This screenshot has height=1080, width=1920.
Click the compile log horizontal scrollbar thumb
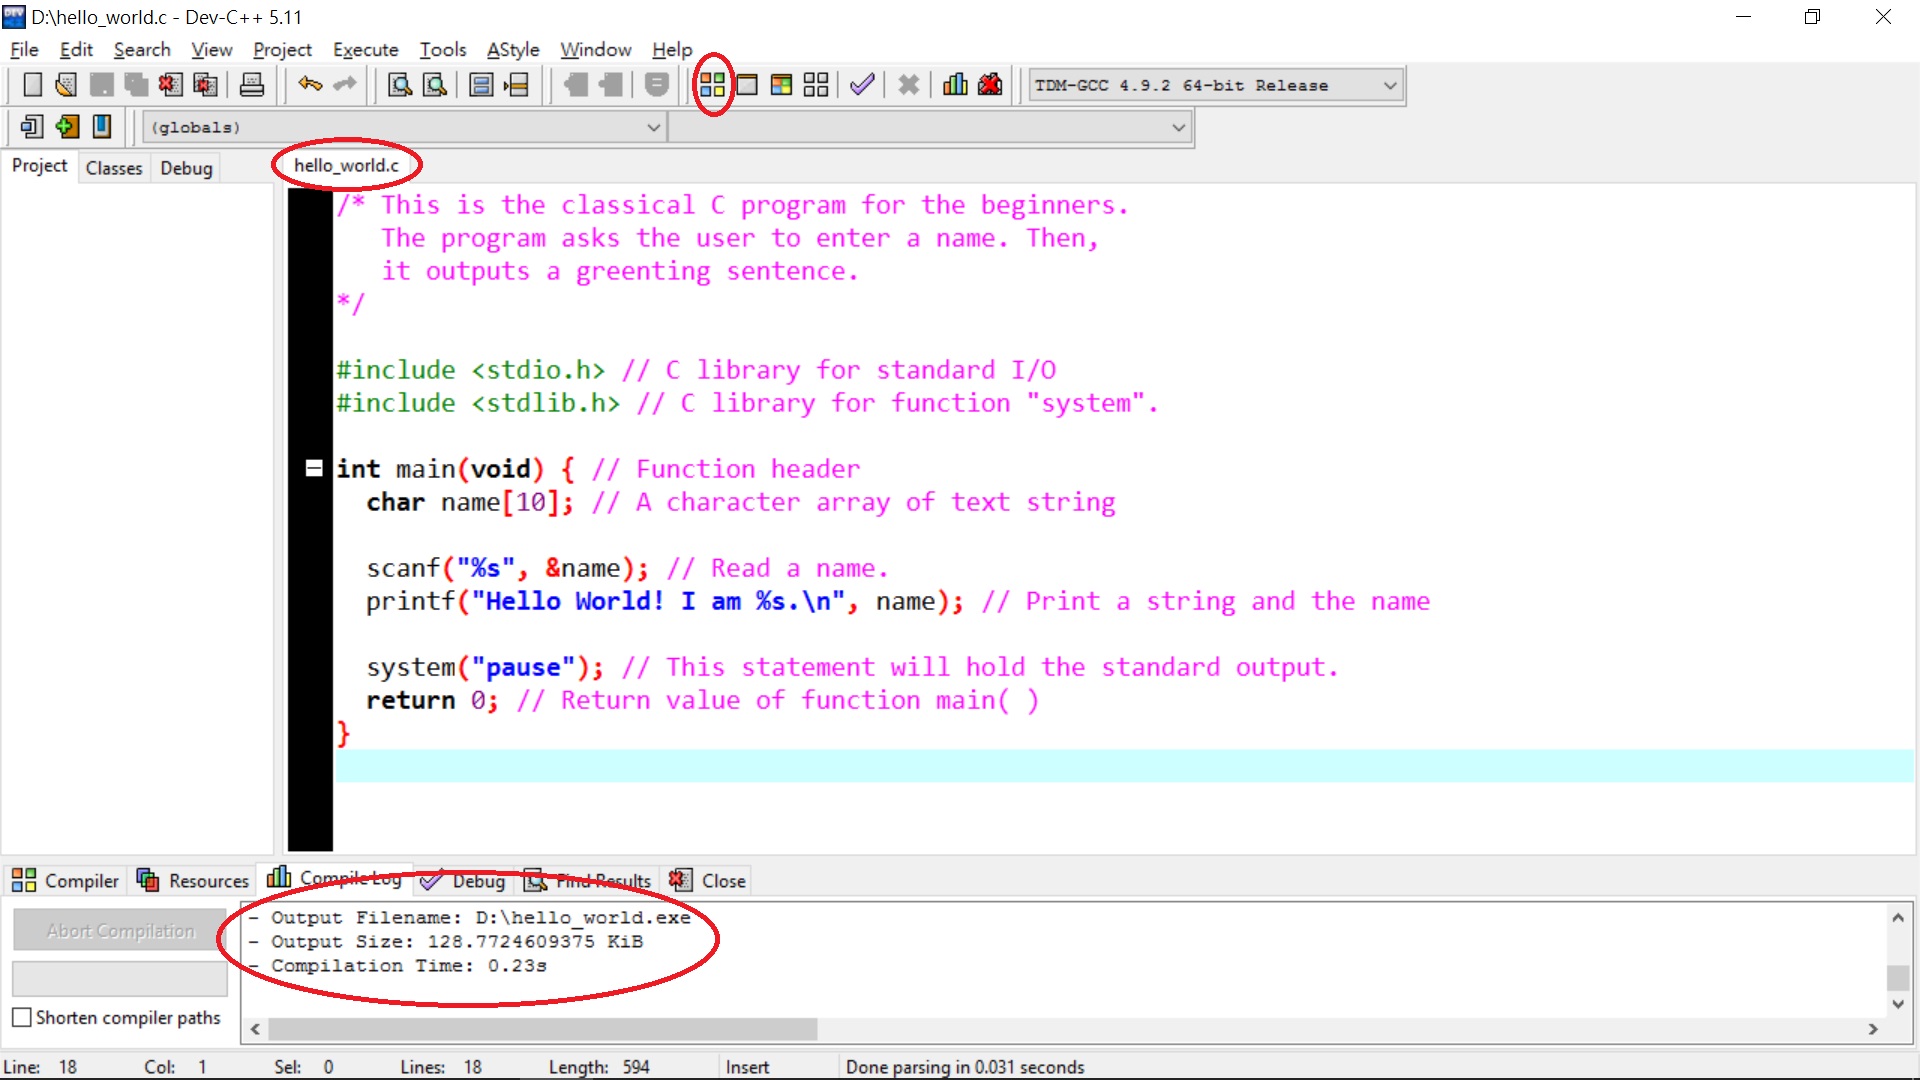542,1029
